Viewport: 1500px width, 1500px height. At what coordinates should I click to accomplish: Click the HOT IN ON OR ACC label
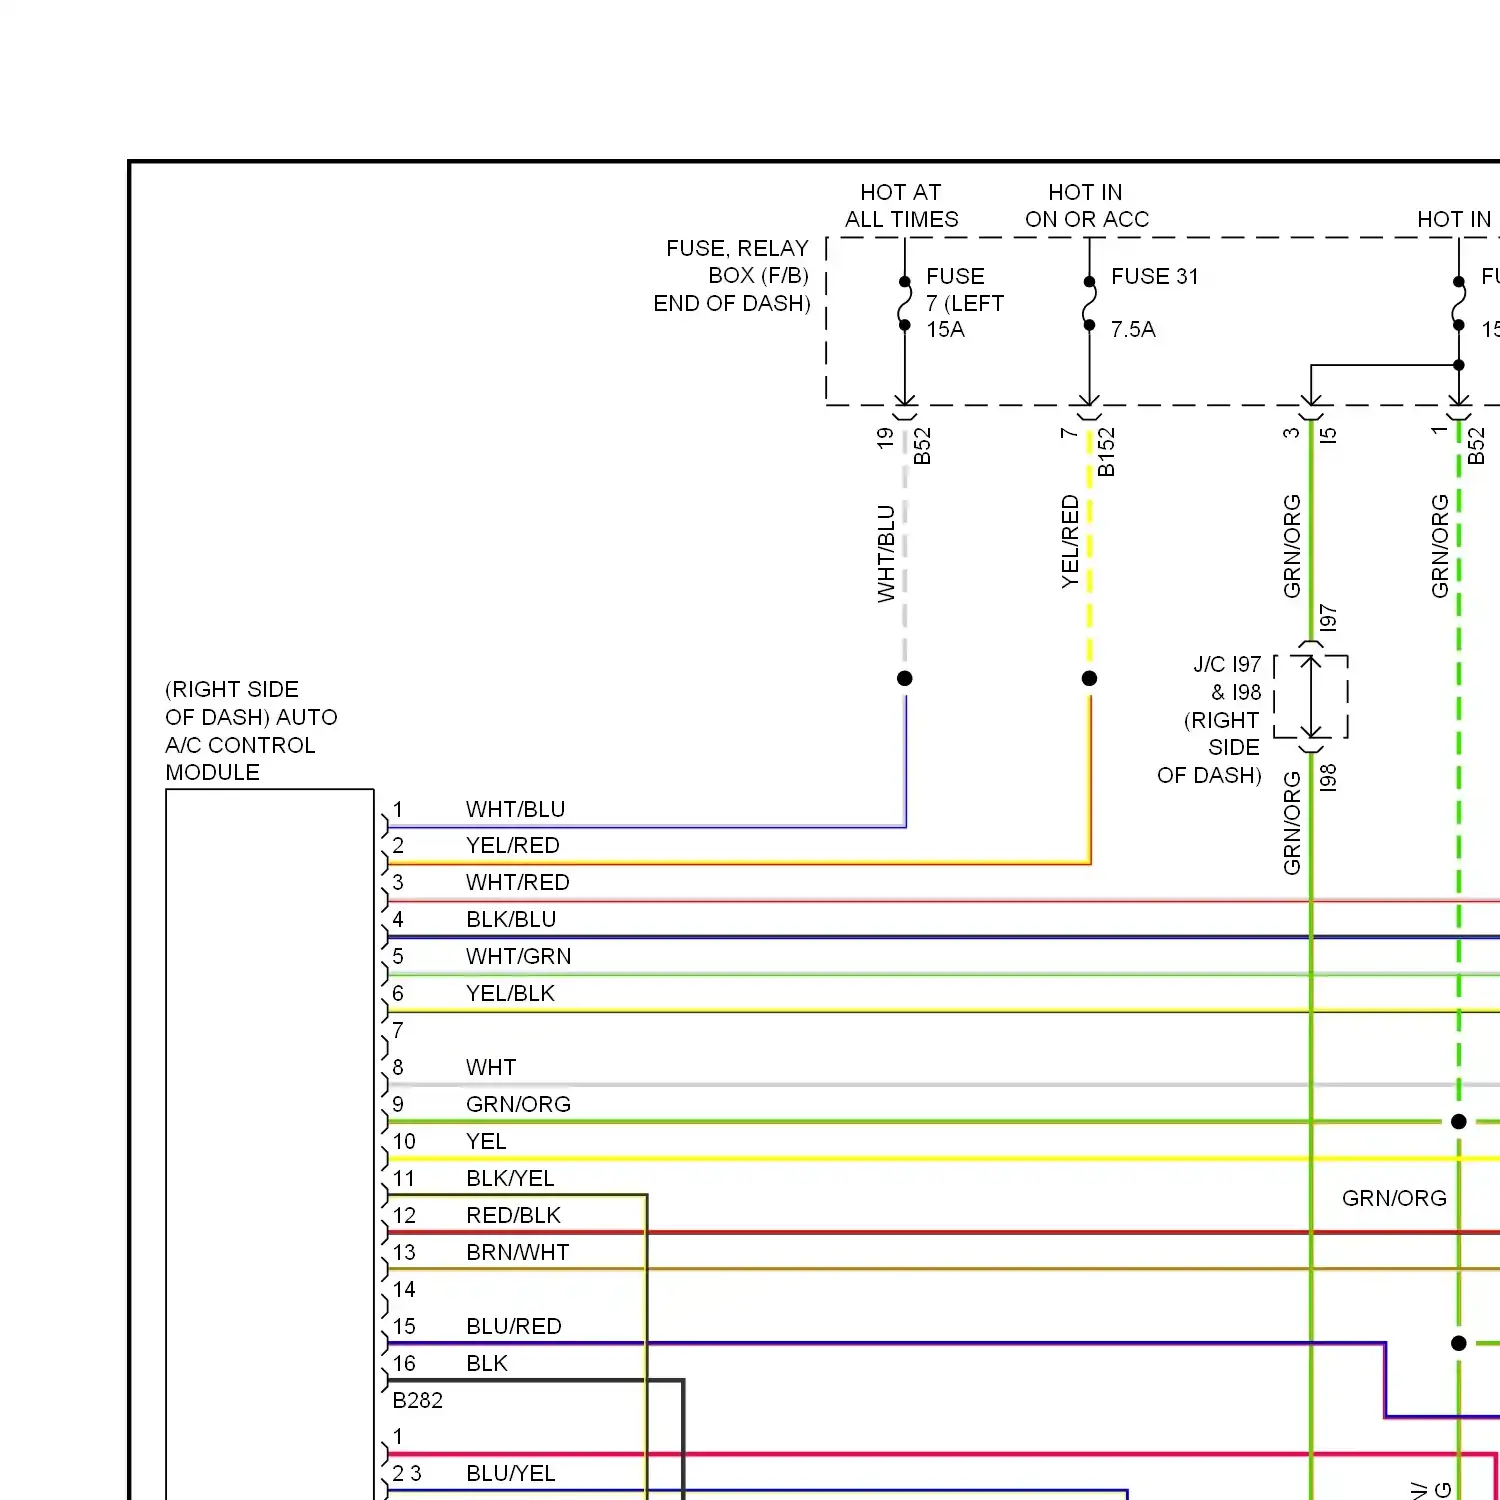(x=1087, y=206)
